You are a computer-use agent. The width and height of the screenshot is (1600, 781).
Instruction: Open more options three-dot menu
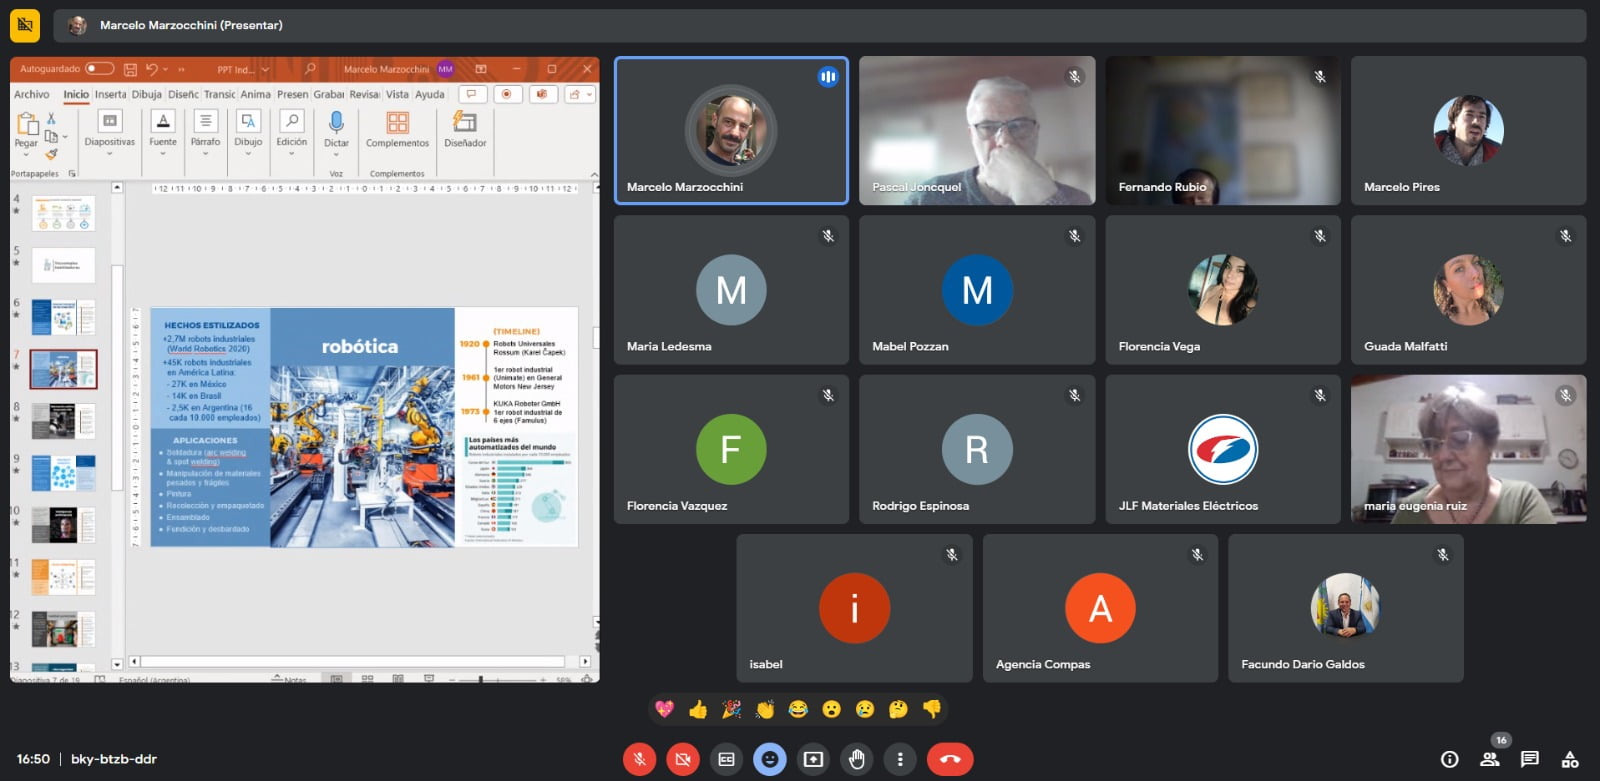(899, 759)
